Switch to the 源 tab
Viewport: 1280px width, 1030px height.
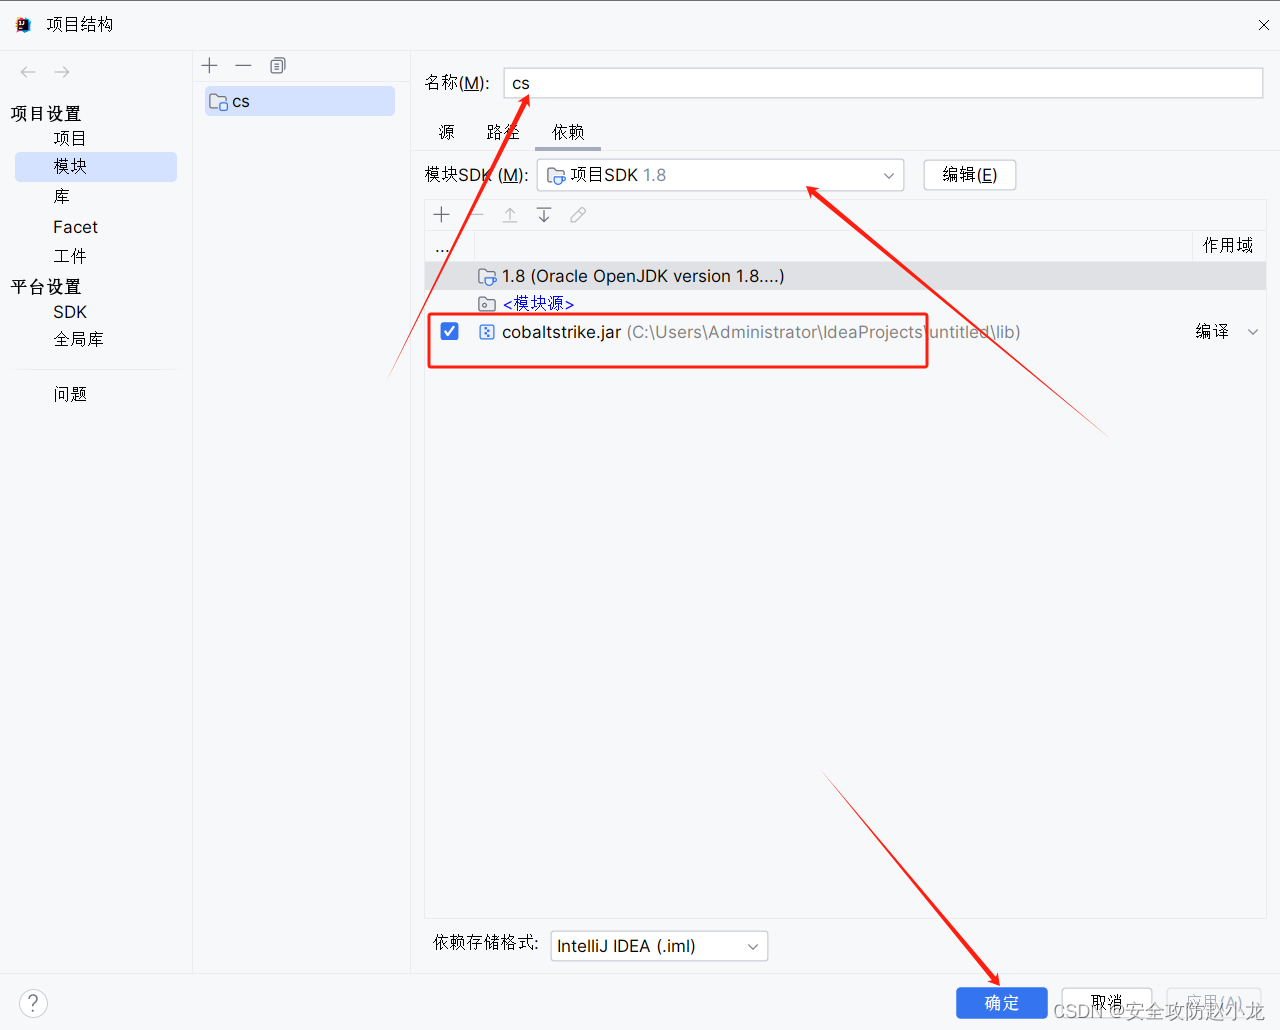point(446,132)
